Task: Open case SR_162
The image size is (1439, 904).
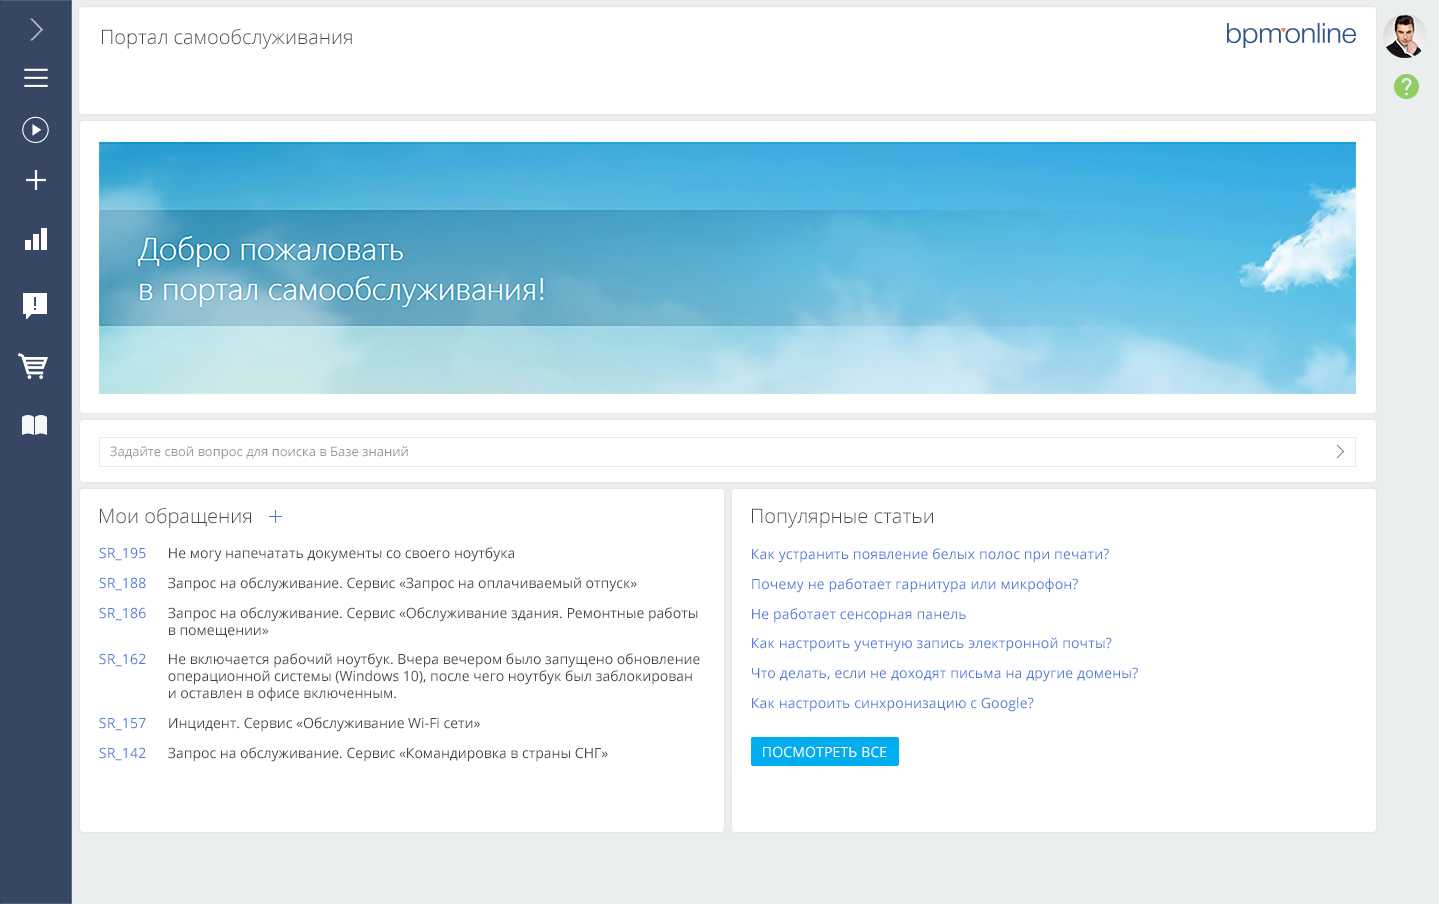Action: click(x=122, y=659)
